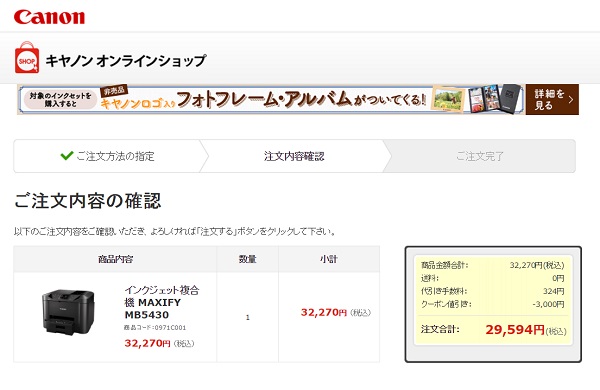Viewport: 600px width, 390px height.
Task: Click the クーポン値引き -3,000円 row
Action: [x=492, y=304]
